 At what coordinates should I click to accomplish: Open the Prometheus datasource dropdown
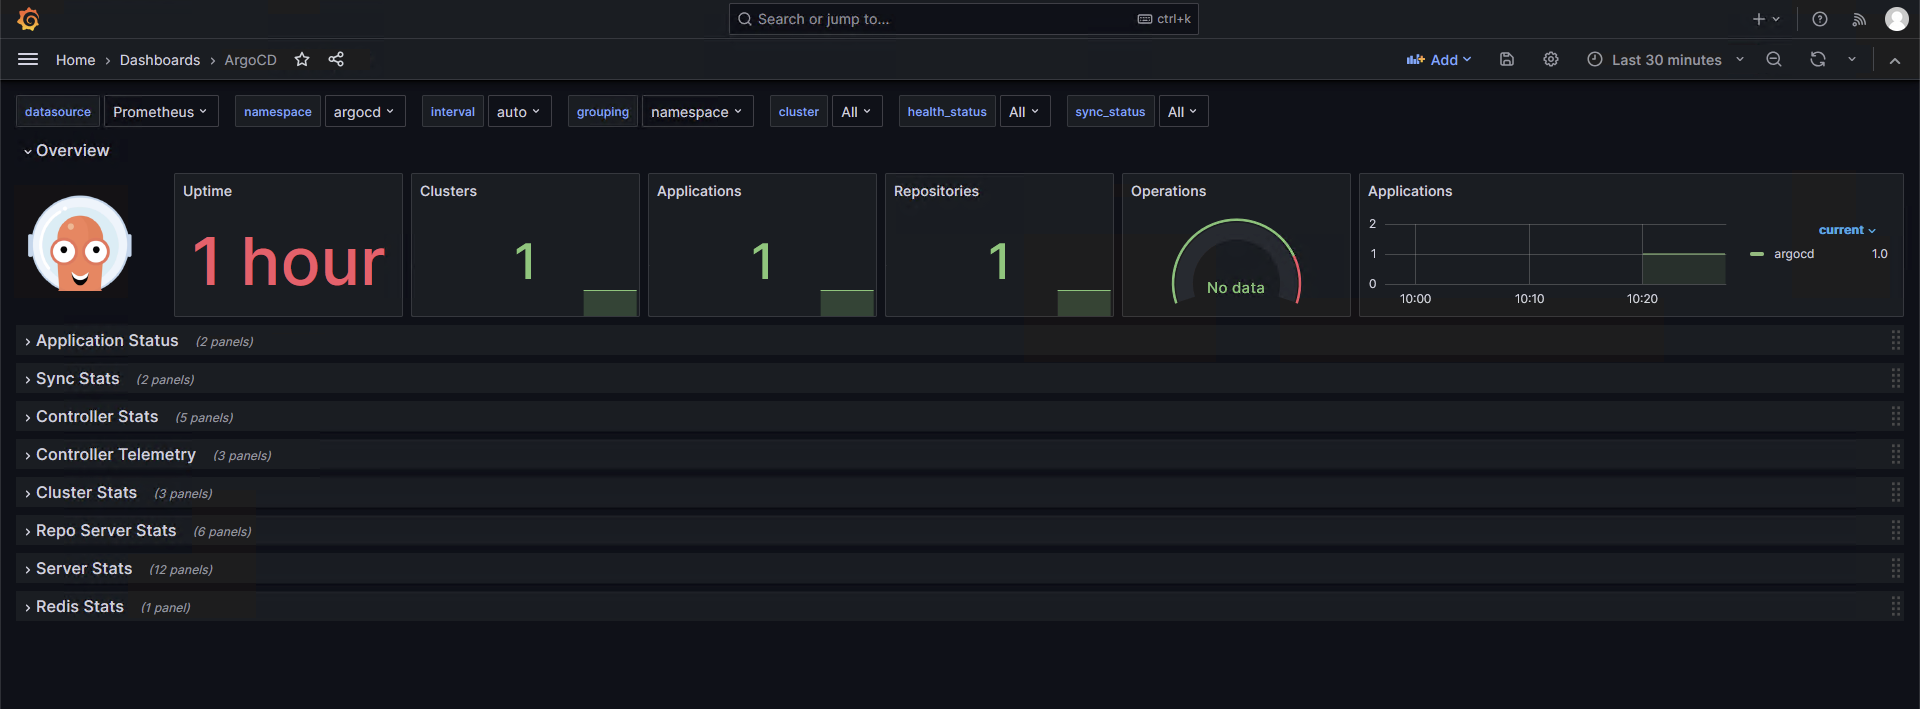coord(160,112)
